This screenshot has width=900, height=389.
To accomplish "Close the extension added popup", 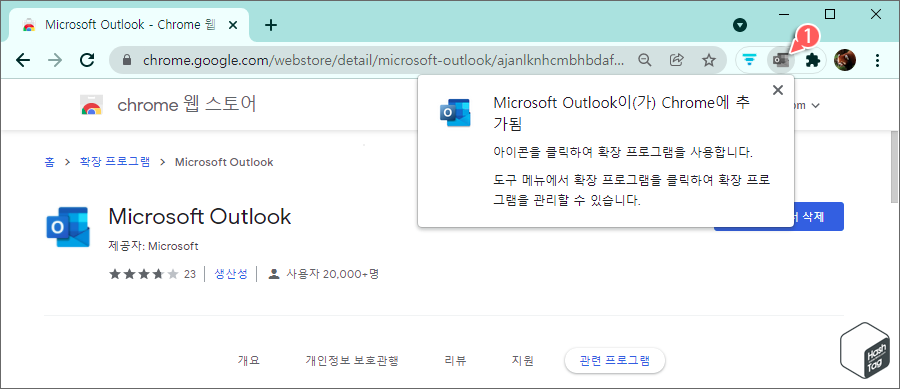I will pyautogui.click(x=778, y=90).
